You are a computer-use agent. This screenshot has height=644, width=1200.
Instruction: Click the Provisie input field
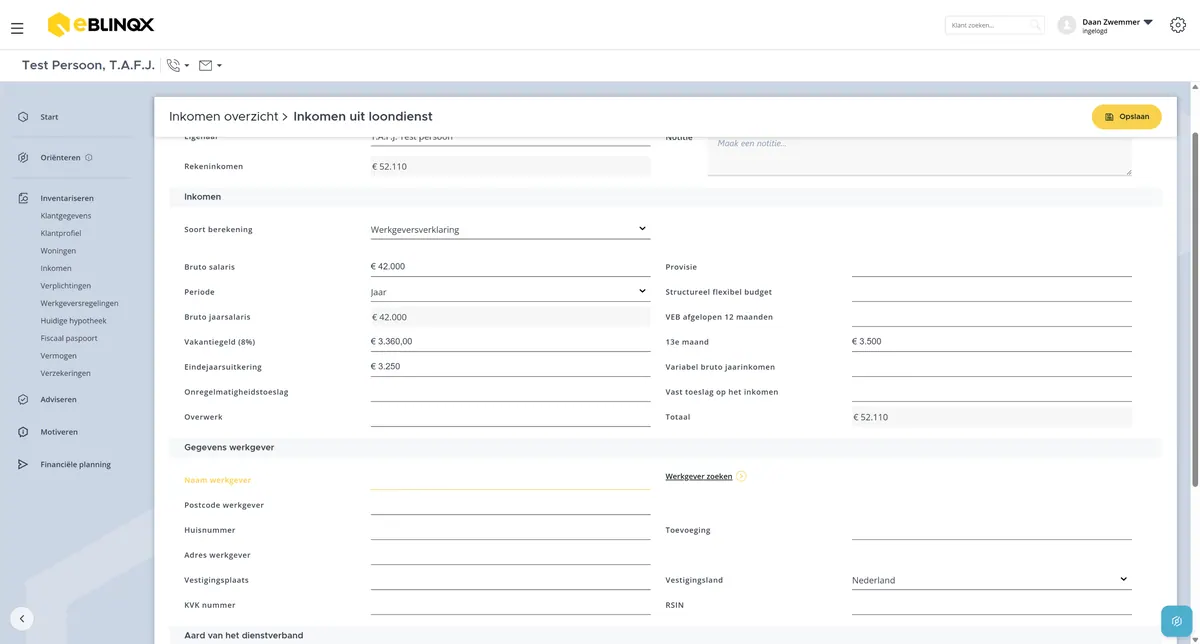coord(991,267)
